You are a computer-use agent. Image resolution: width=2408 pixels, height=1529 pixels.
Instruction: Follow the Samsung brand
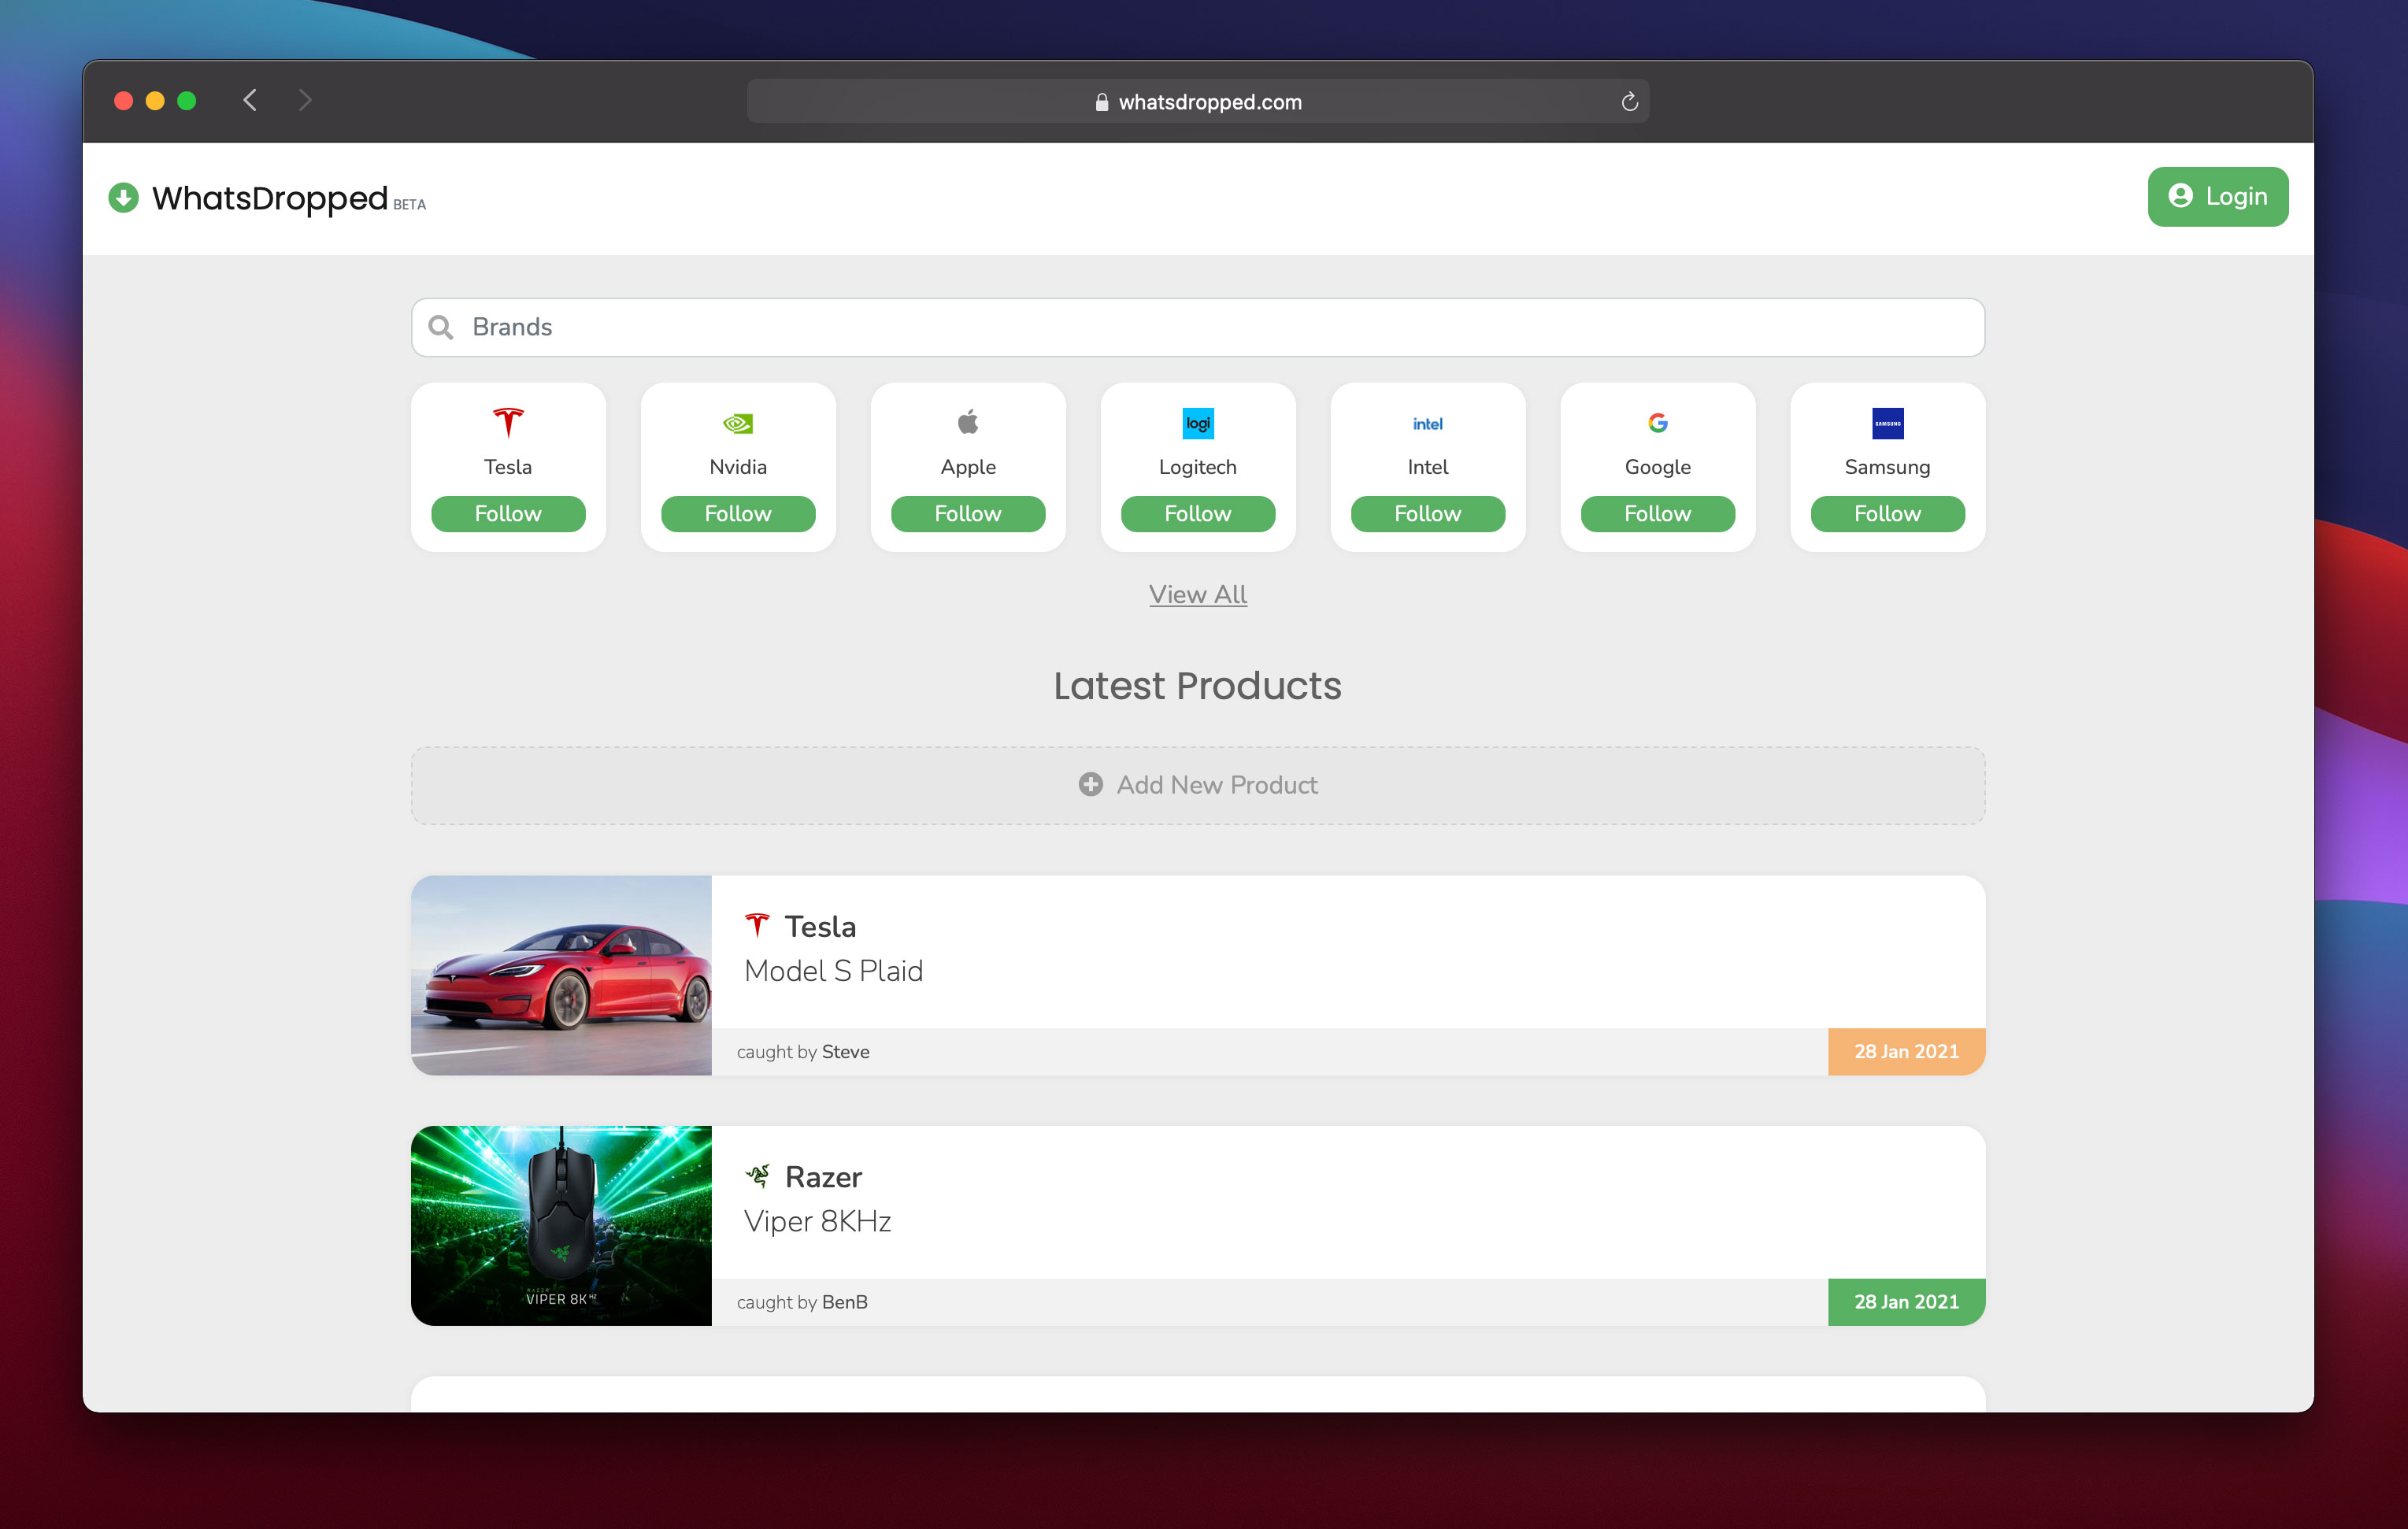(x=1888, y=514)
